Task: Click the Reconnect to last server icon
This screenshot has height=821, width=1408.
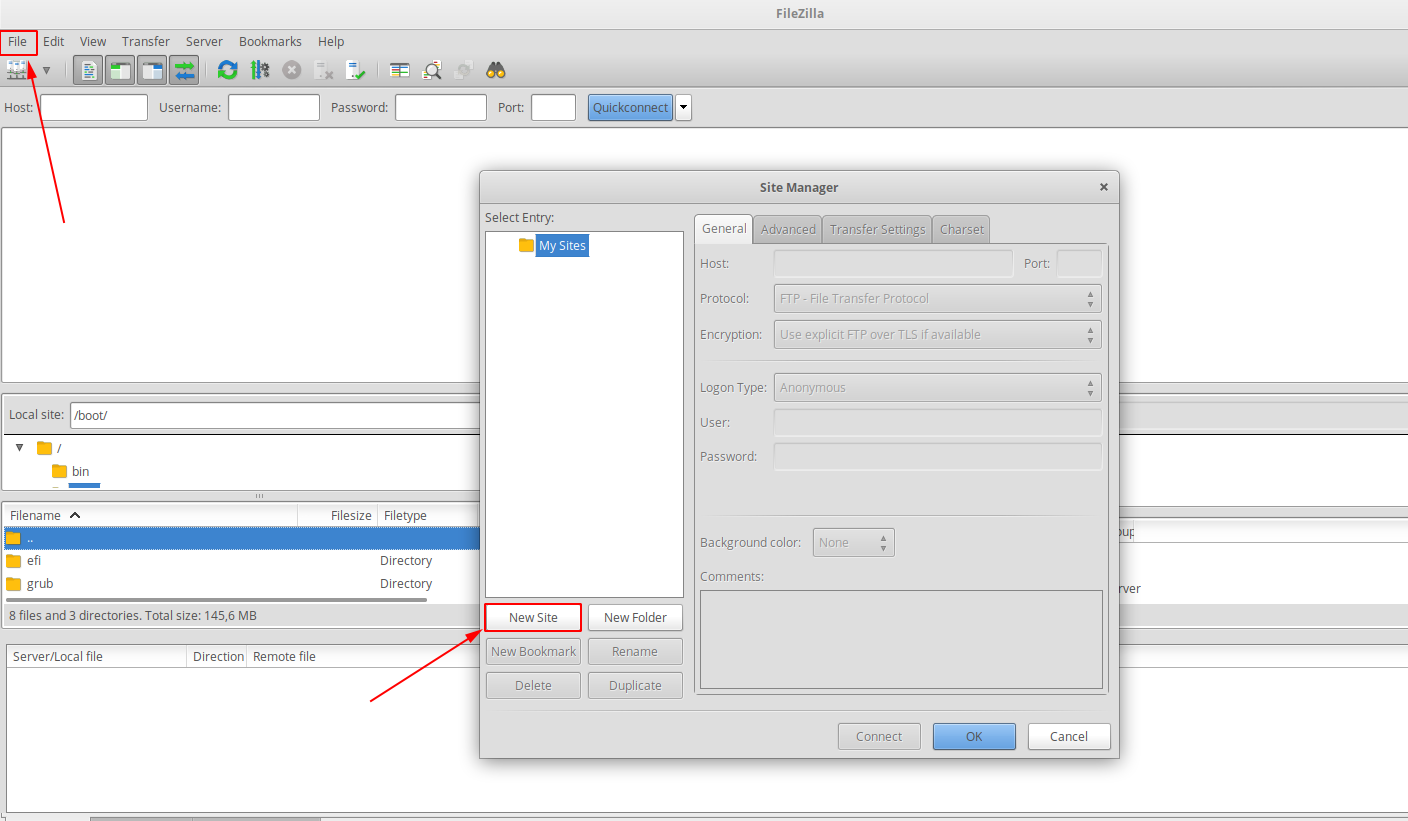Action: tap(355, 70)
